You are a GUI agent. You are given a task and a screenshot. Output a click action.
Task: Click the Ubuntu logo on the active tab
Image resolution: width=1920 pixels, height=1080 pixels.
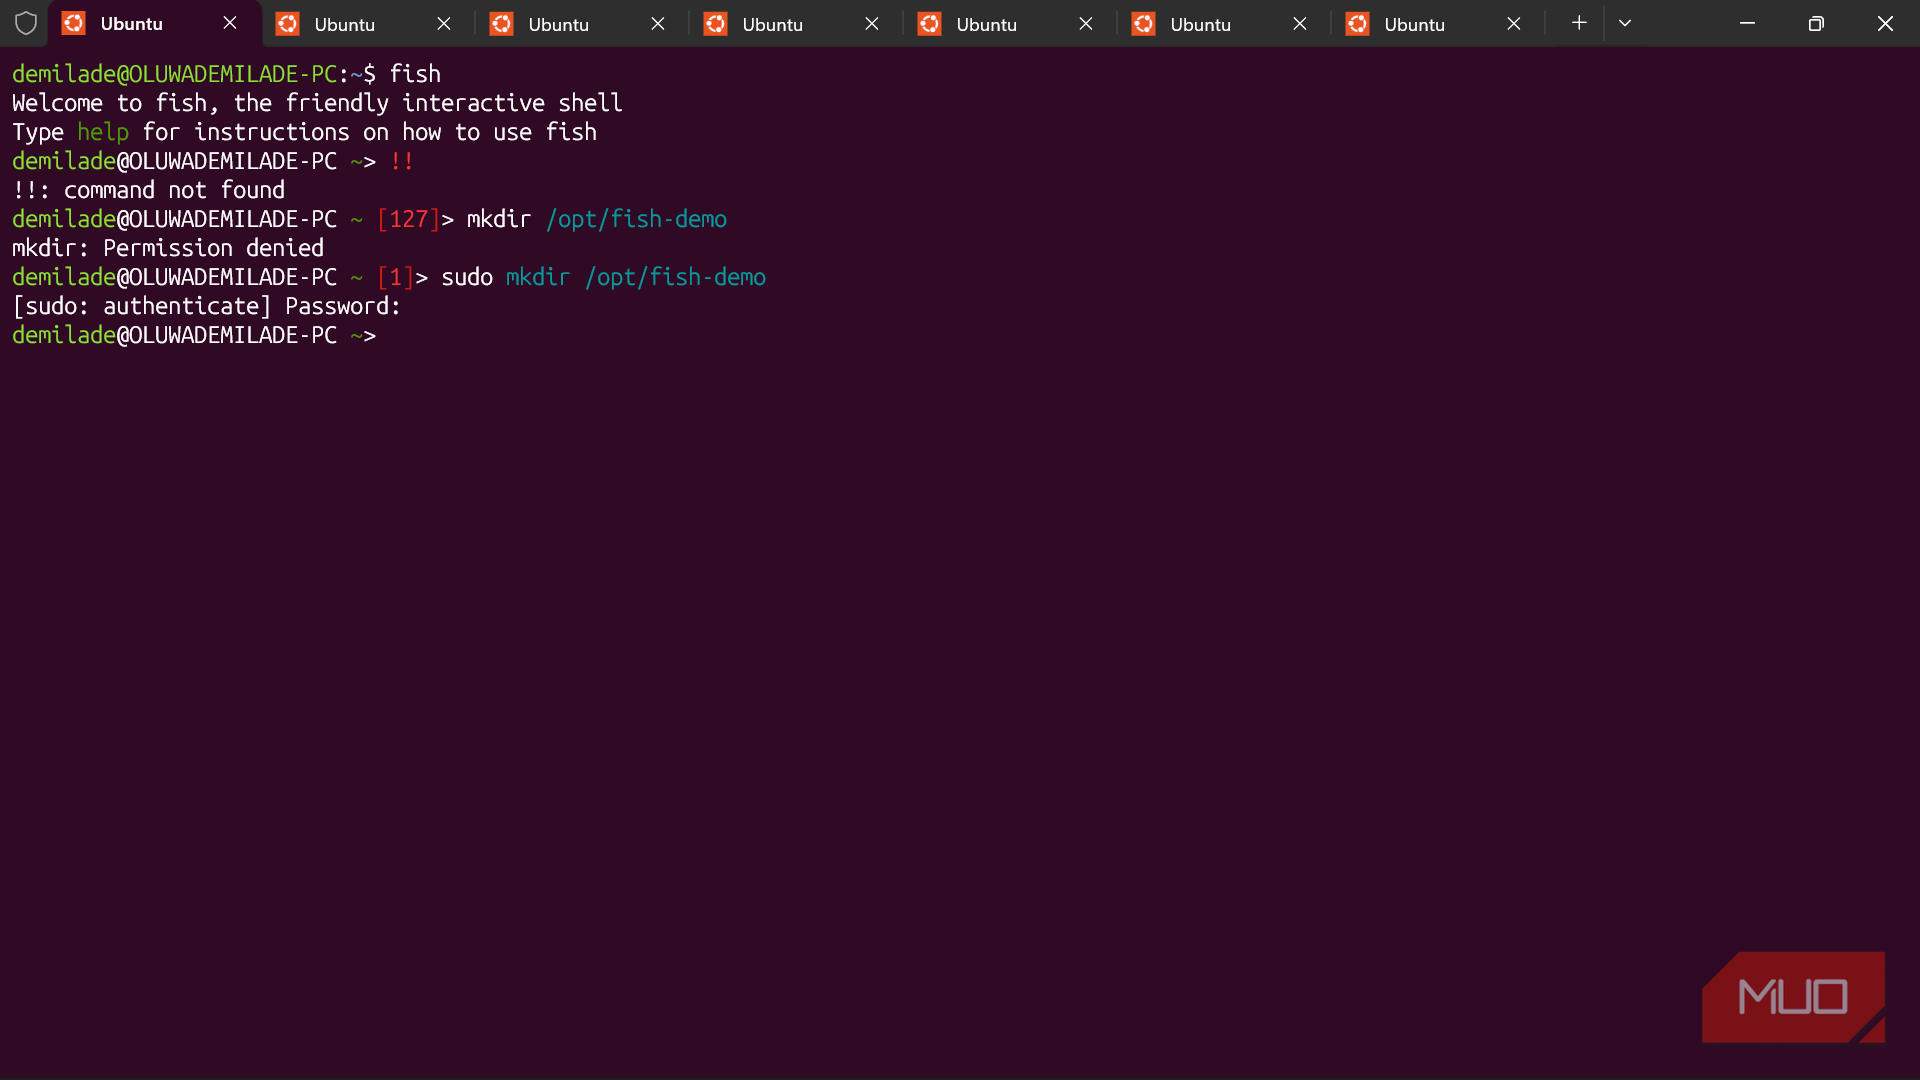click(74, 23)
